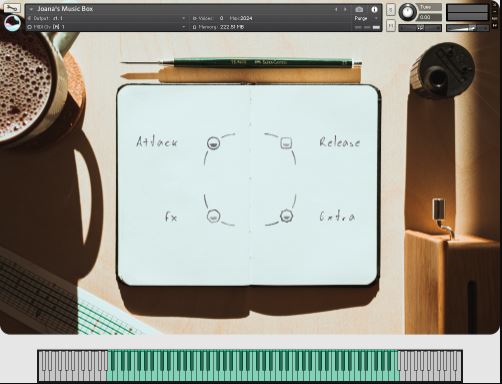Click the Tune value field 0.00
502x384 pixels.
click(x=430, y=17)
